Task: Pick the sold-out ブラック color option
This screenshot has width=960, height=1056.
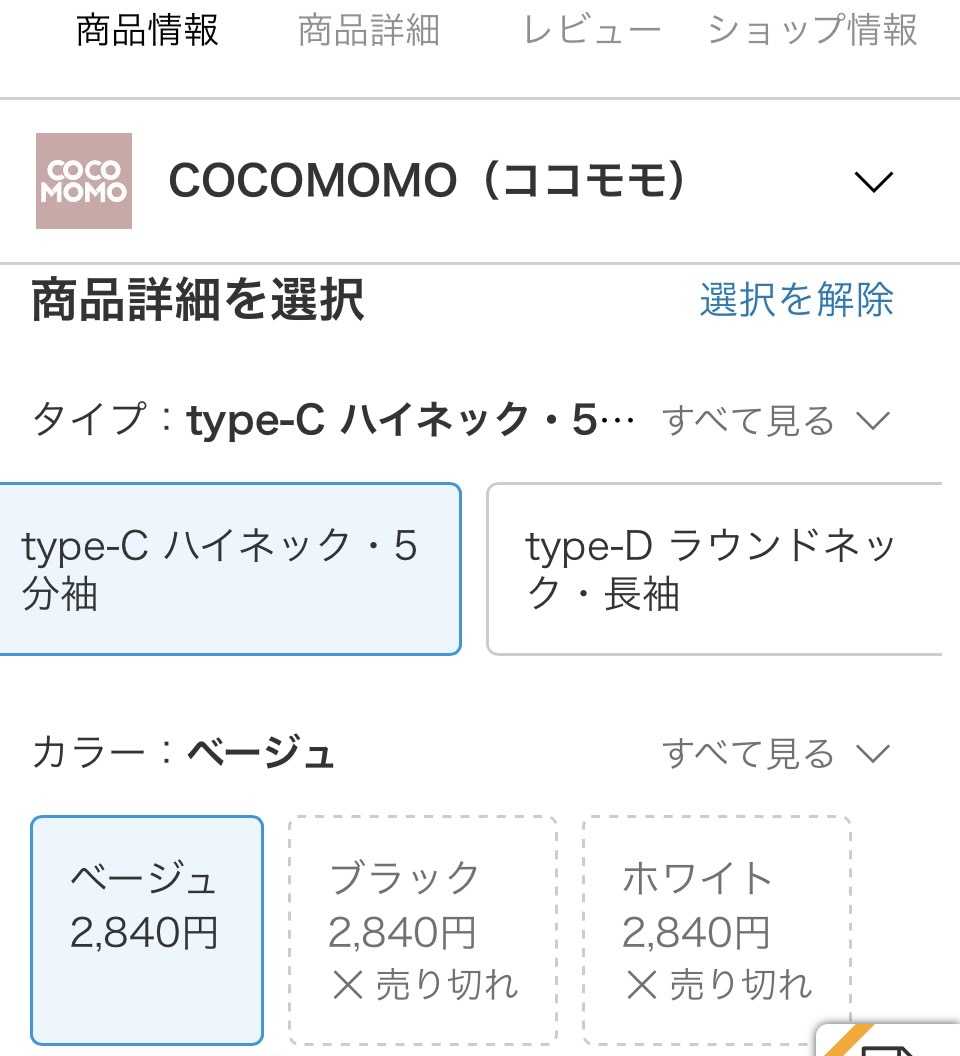Action: click(422, 930)
